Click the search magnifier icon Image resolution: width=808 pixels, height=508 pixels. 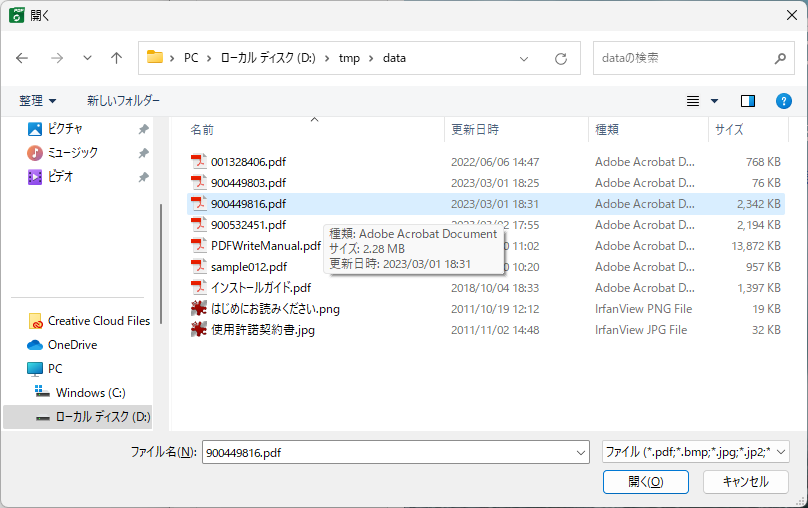coord(781,58)
